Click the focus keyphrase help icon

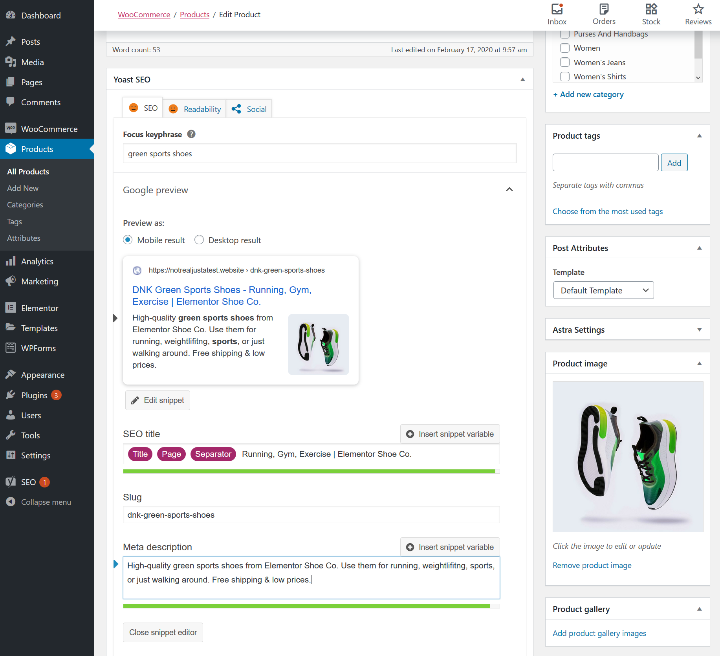click(x=191, y=134)
